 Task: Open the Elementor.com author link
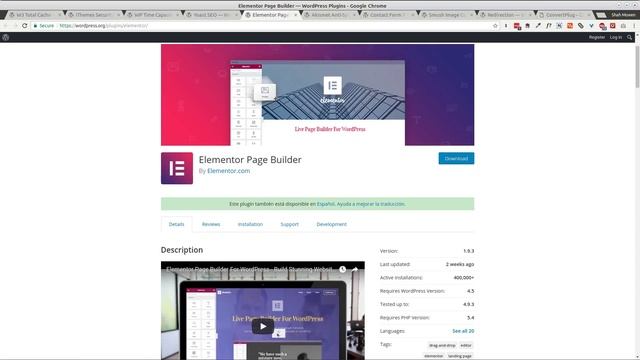click(x=229, y=171)
